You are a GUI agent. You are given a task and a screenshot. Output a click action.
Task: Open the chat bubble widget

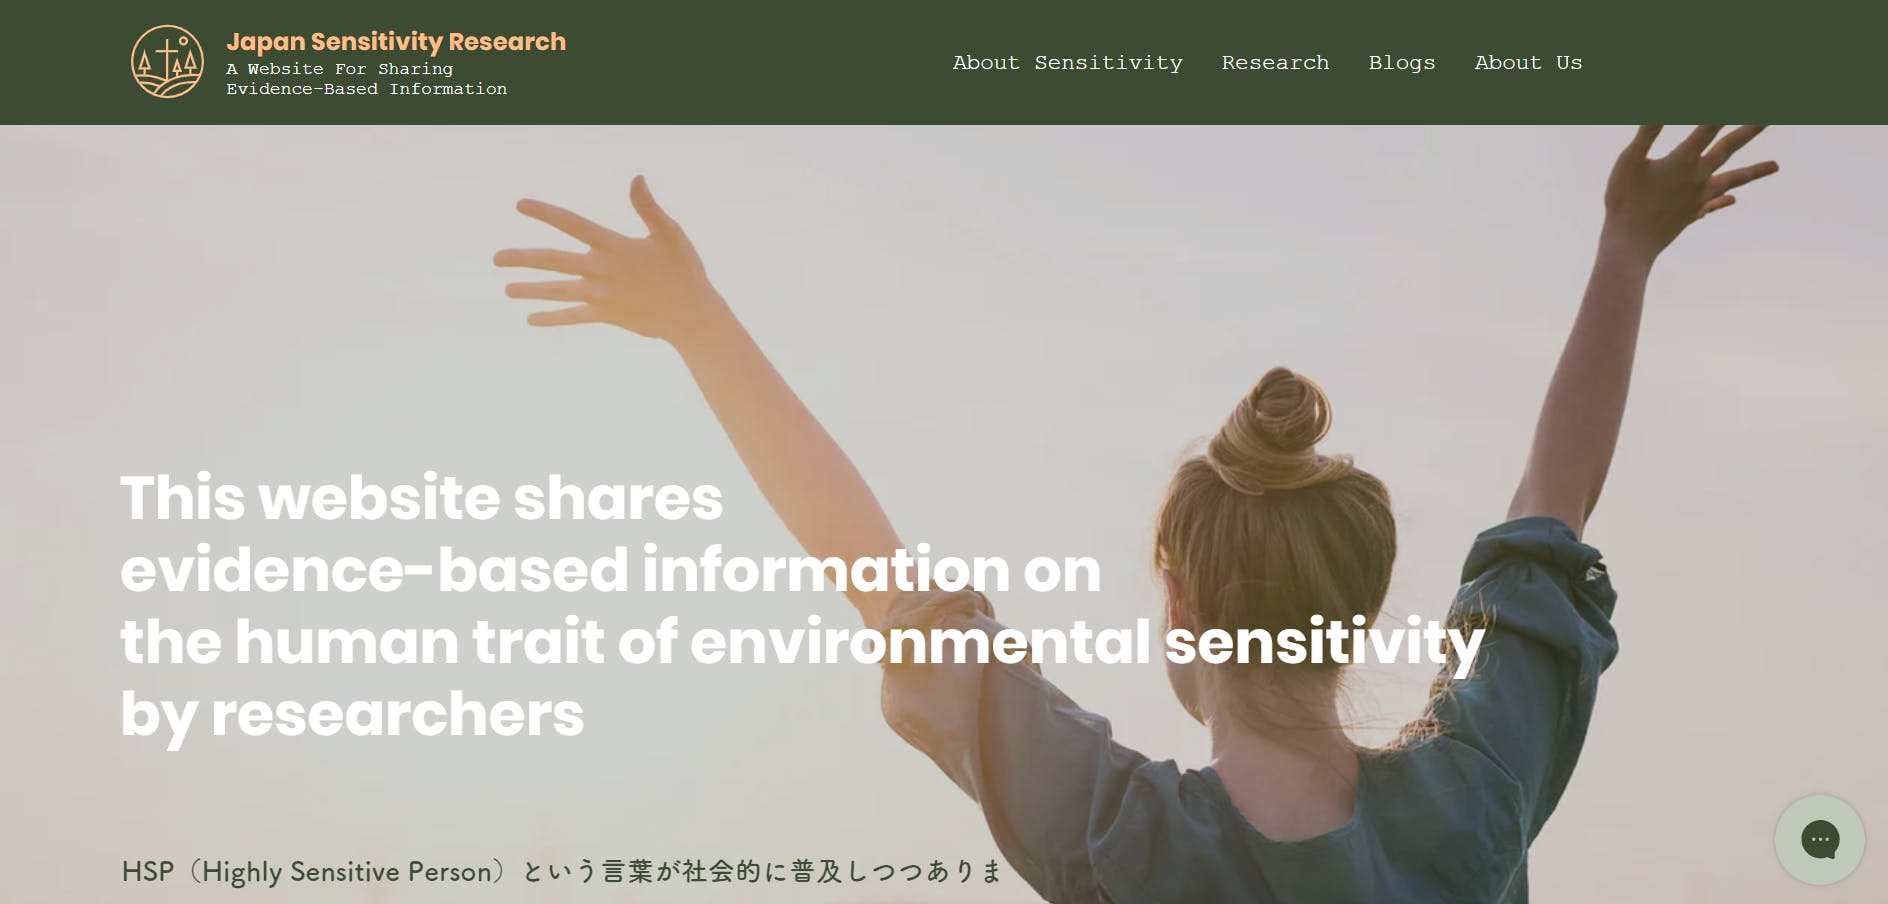coord(1819,839)
